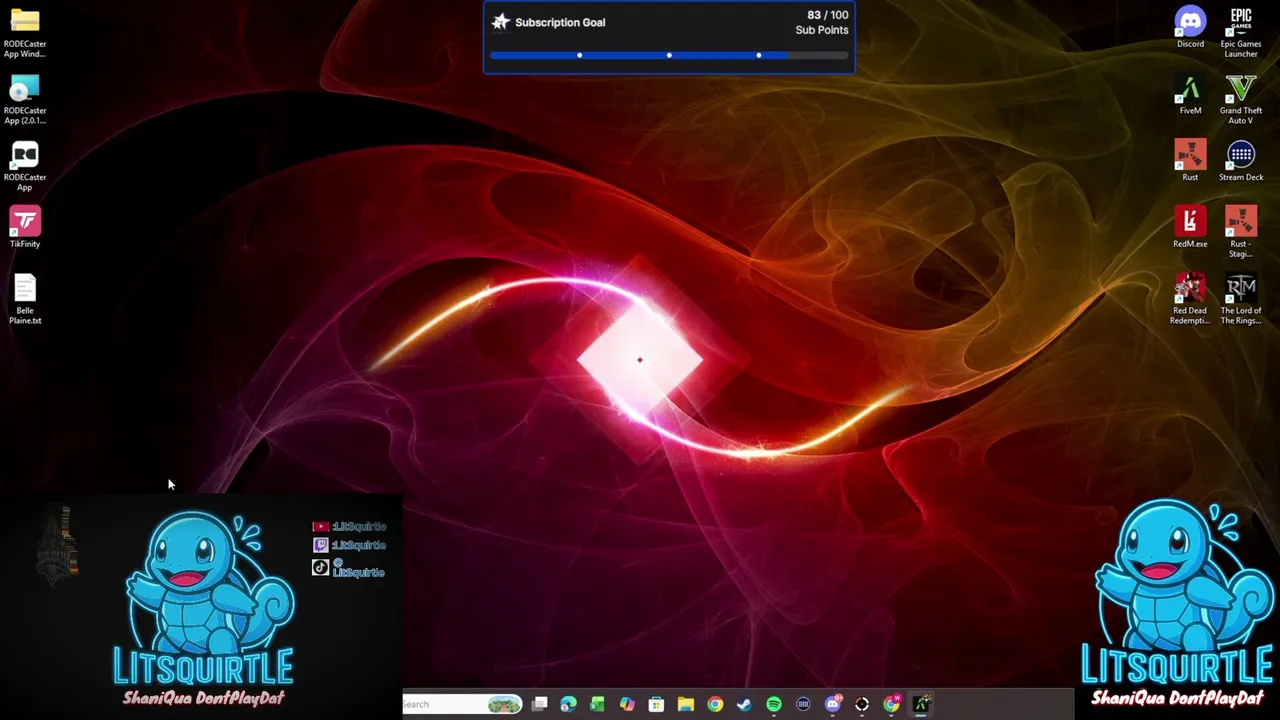Open Chrome with the profile badge in taskbar
This screenshot has width=1280, height=720.
pyautogui.click(x=891, y=704)
